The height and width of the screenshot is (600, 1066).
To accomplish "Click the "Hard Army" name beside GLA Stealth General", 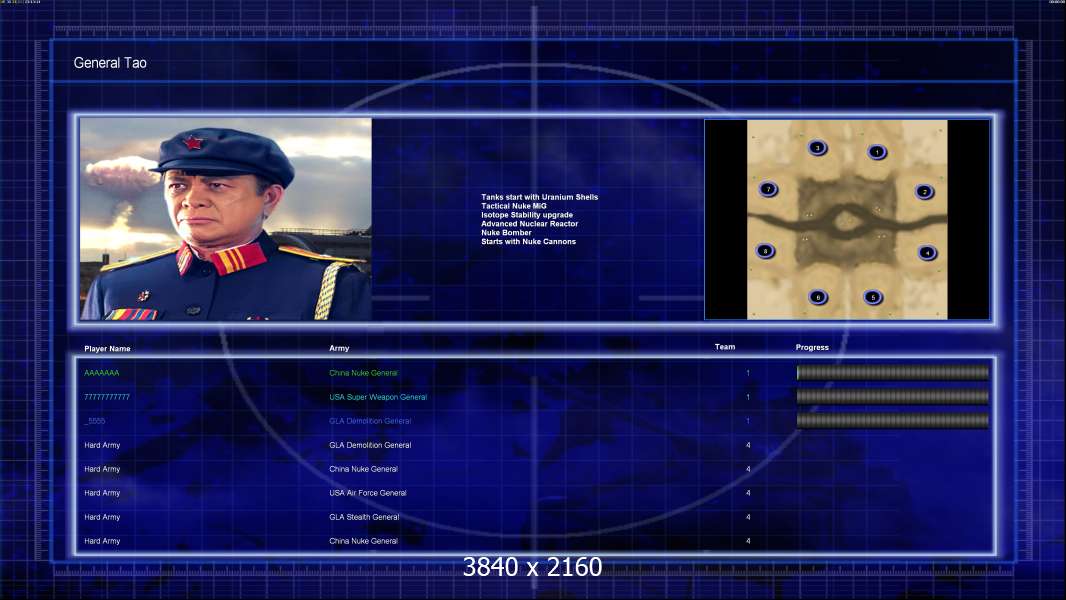I will (x=102, y=517).
